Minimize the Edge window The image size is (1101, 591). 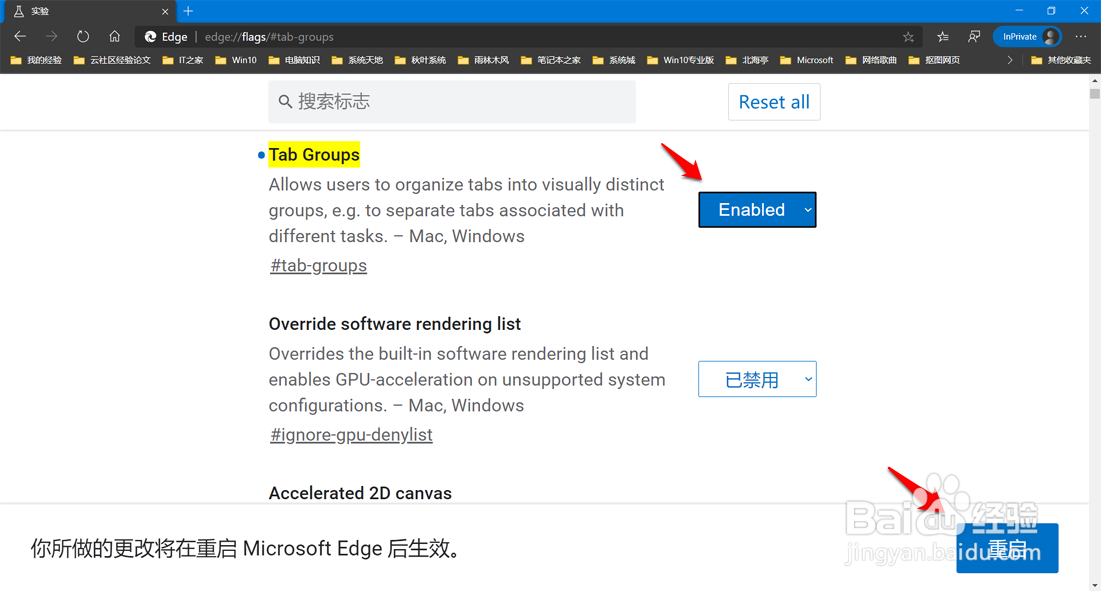1019,11
